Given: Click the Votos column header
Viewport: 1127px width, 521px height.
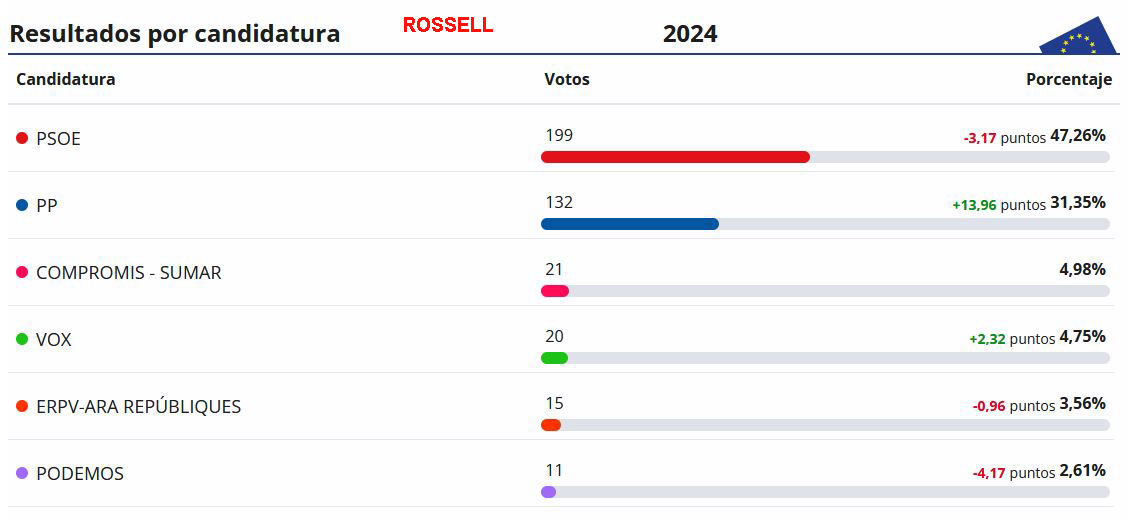Looking at the screenshot, I should point(567,80).
